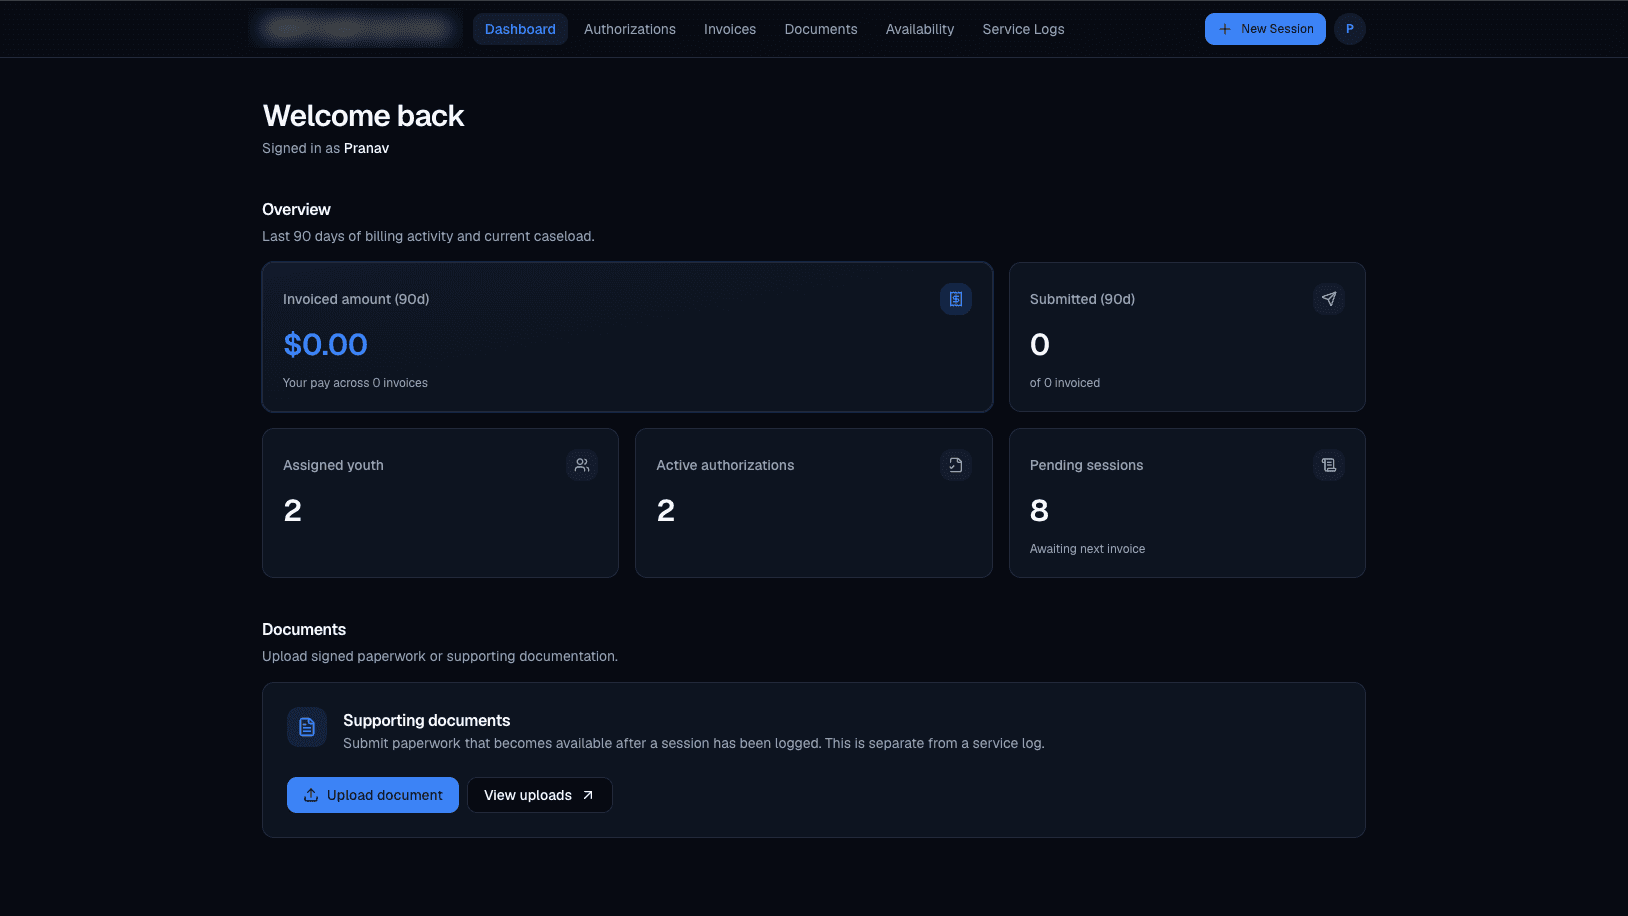Screen dimensions: 1628x916
Task: Open the Dashboard tab
Action: (520, 29)
